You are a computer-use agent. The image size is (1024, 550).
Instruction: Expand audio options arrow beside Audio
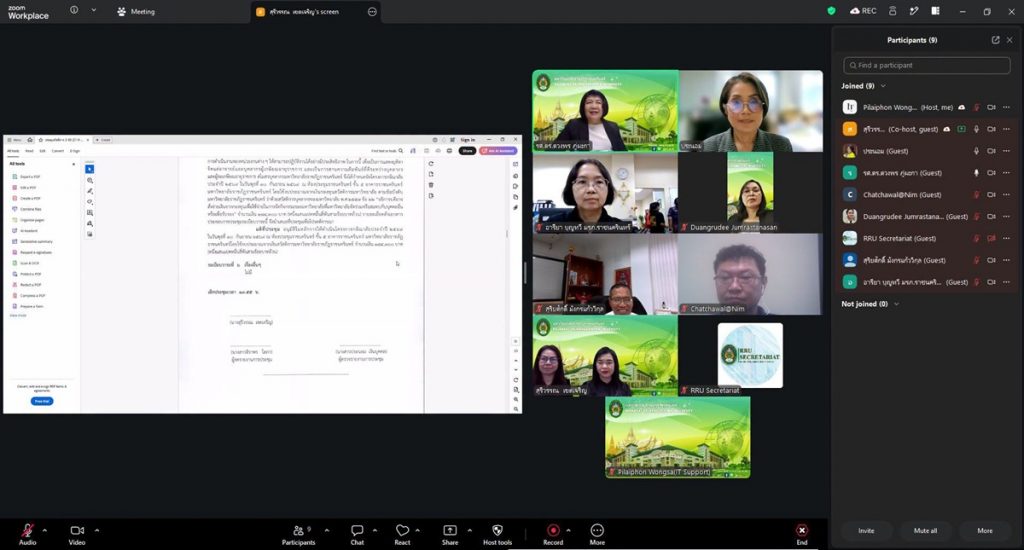[45, 530]
